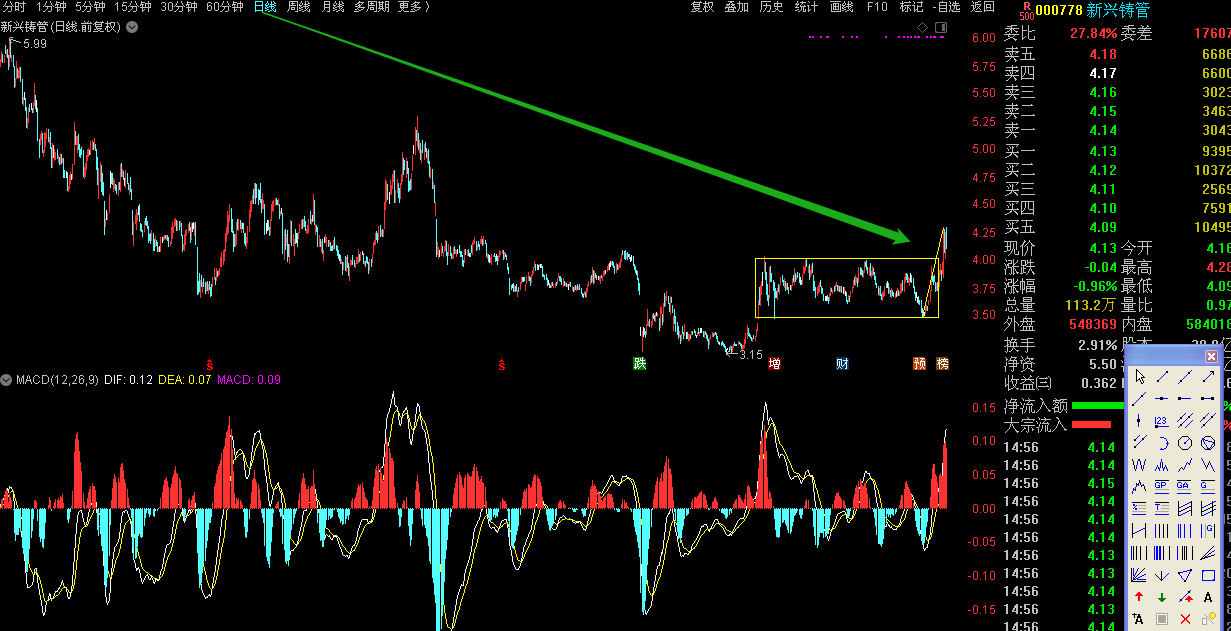The image size is (1231, 631).
Task: Click stock code 000778 in header
Action: point(1058,11)
